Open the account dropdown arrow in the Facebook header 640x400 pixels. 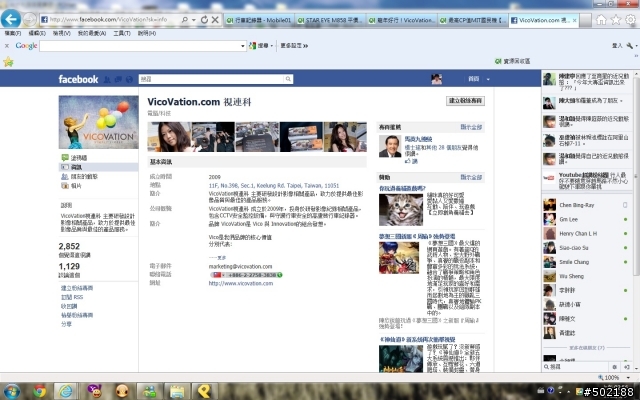click(488, 79)
